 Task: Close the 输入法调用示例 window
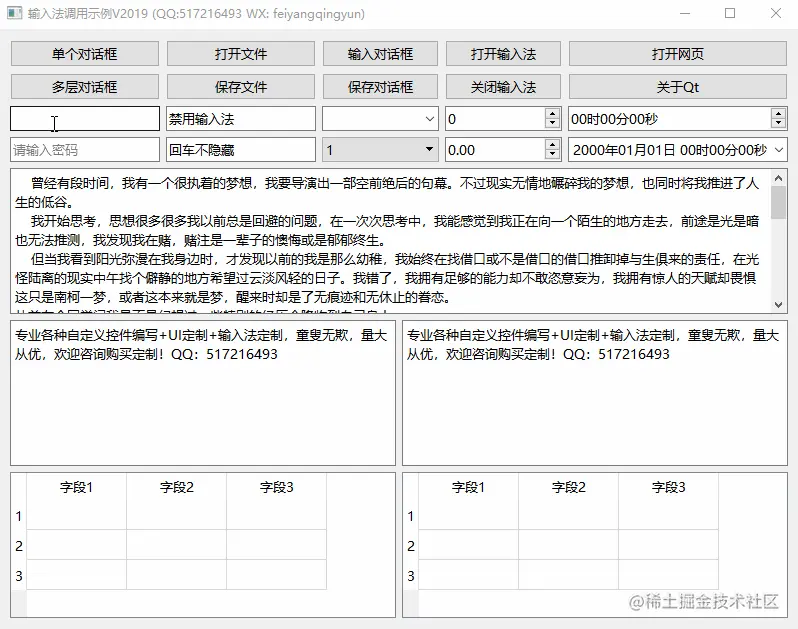pyautogui.click(x=776, y=13)
